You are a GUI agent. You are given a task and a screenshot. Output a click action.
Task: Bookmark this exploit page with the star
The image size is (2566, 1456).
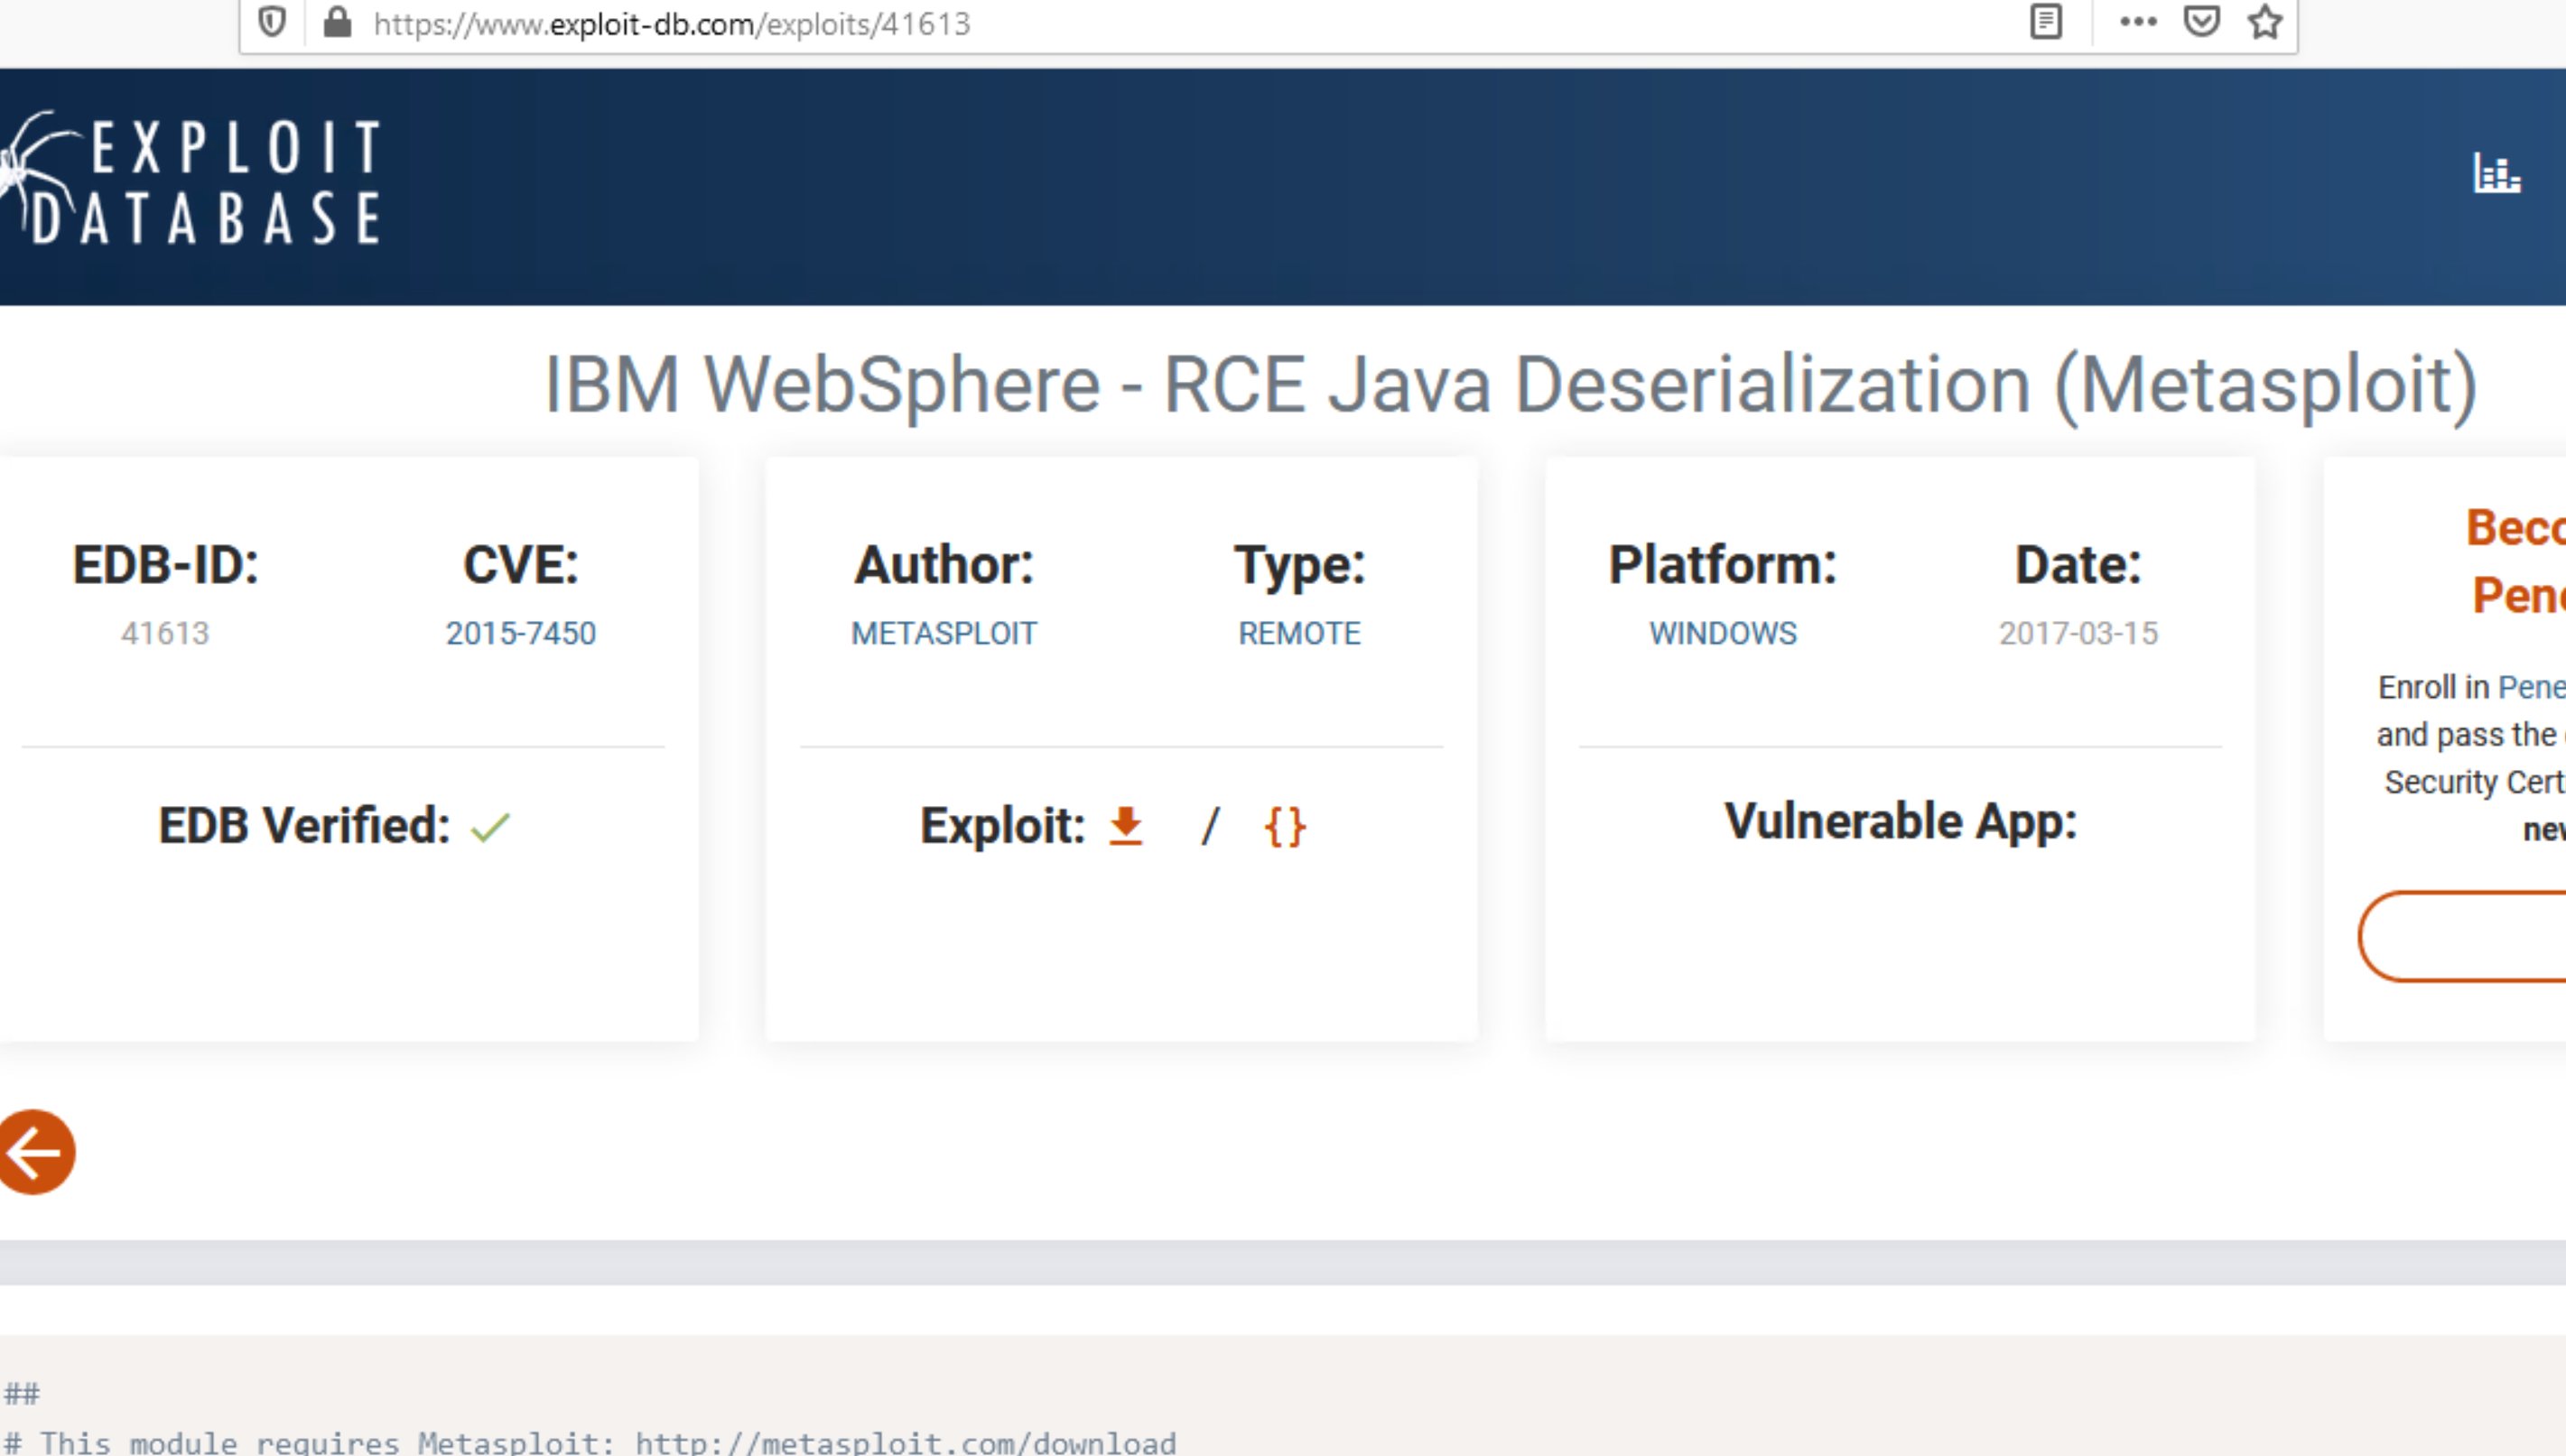tap(2265, 22)
